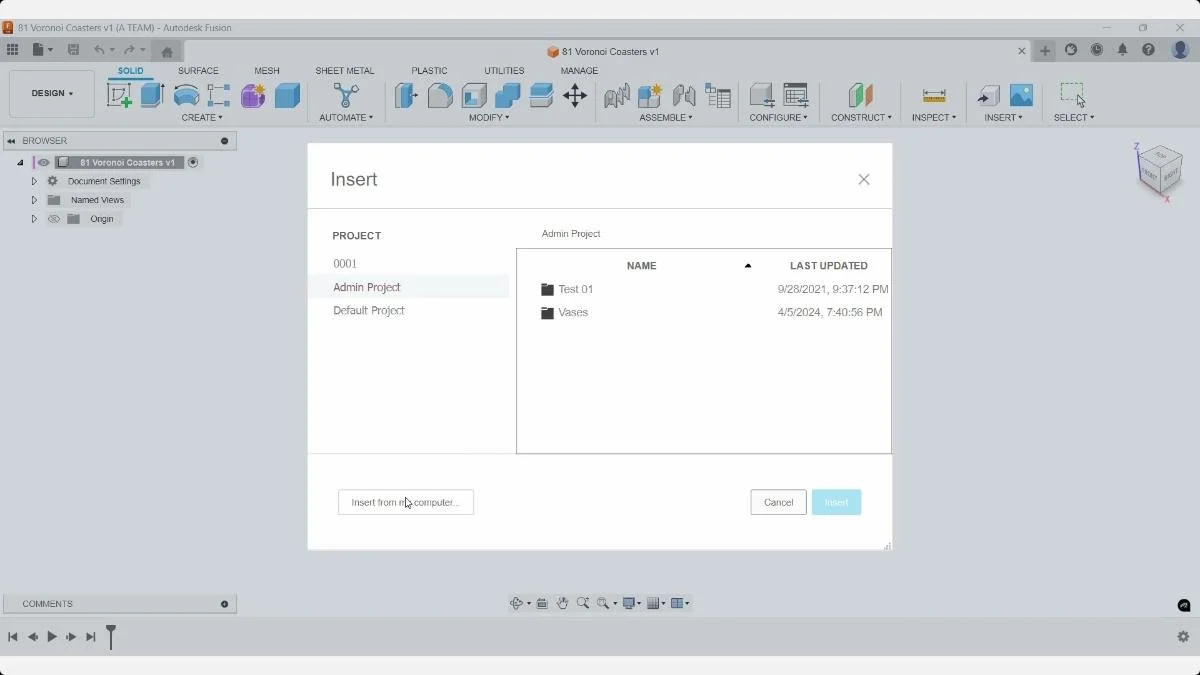1200x675 pixels.
Task: Click the ViewCube in the canvas corner
Action: tap(1160, 170)
